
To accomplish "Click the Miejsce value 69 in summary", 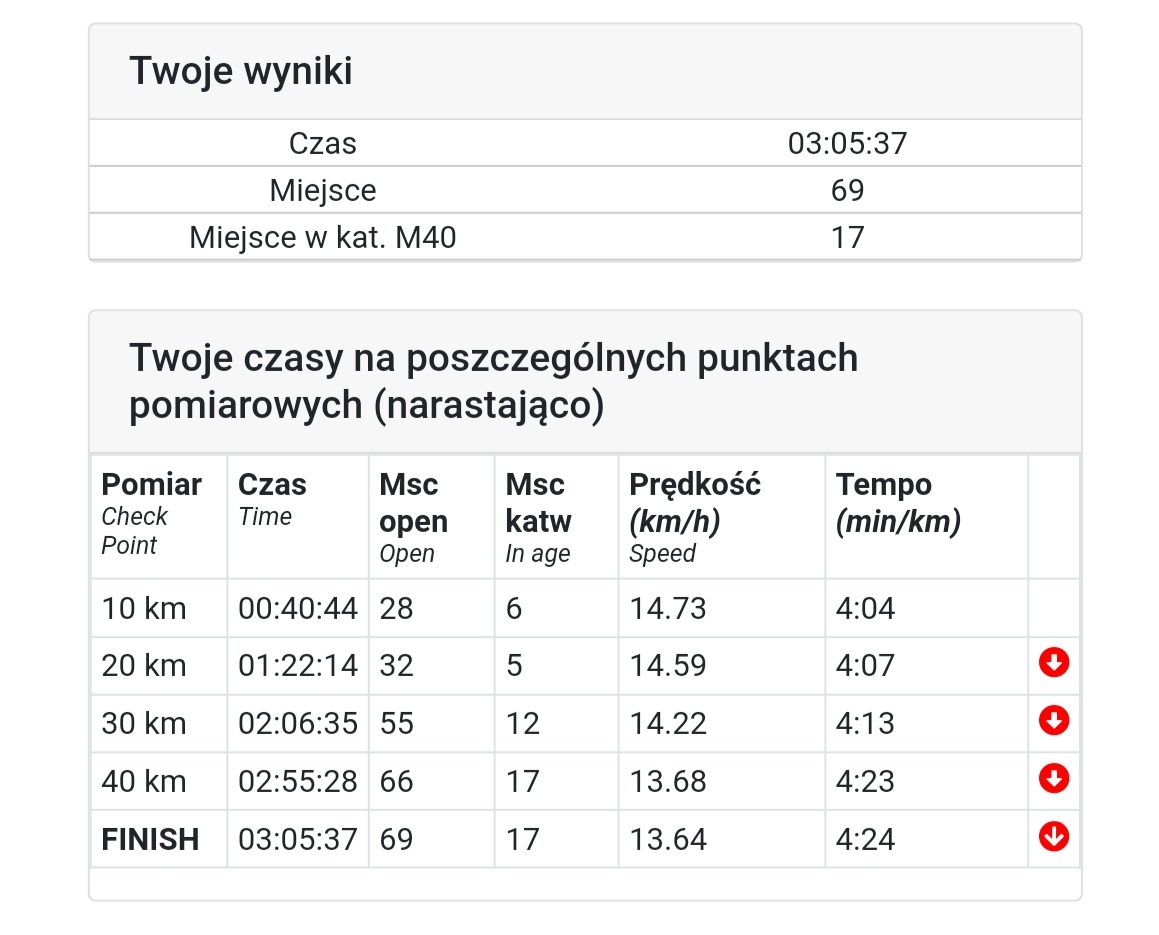I will (847, 191).
